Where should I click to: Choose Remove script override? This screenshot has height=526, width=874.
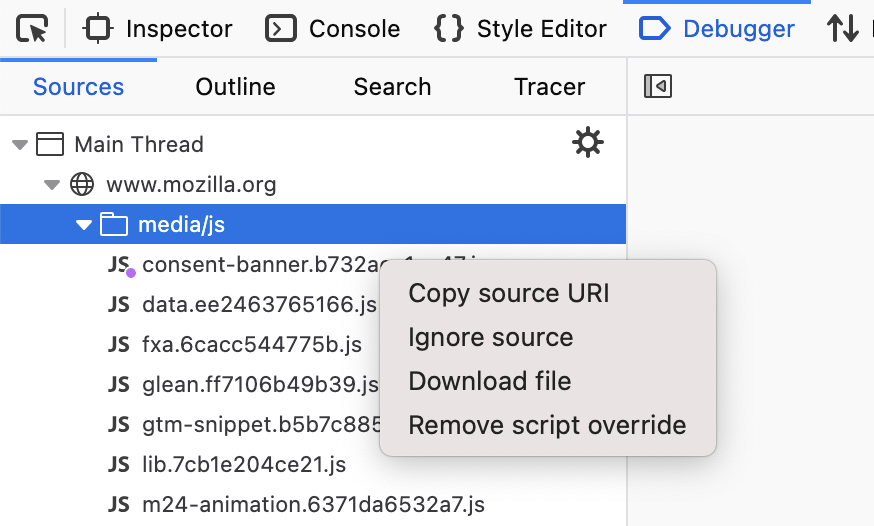(547, 425)
